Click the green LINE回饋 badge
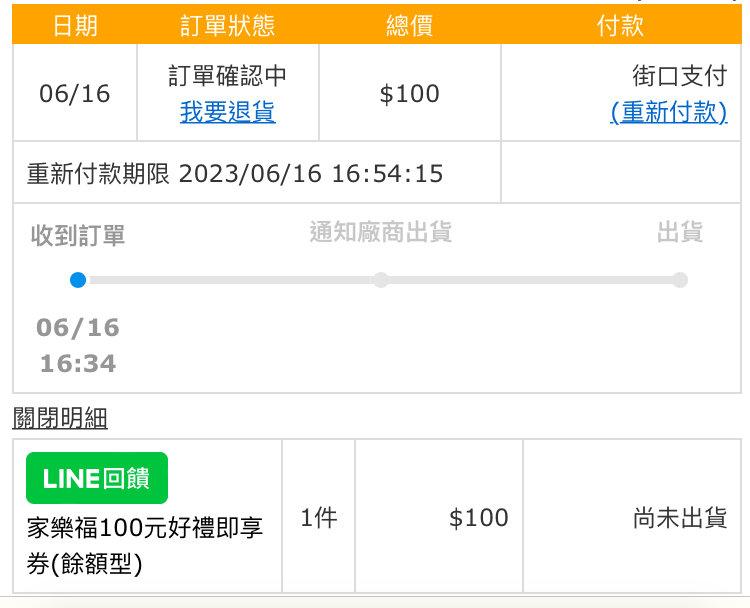750x608 pixels. pyautogui.click(x=97, y=478)
